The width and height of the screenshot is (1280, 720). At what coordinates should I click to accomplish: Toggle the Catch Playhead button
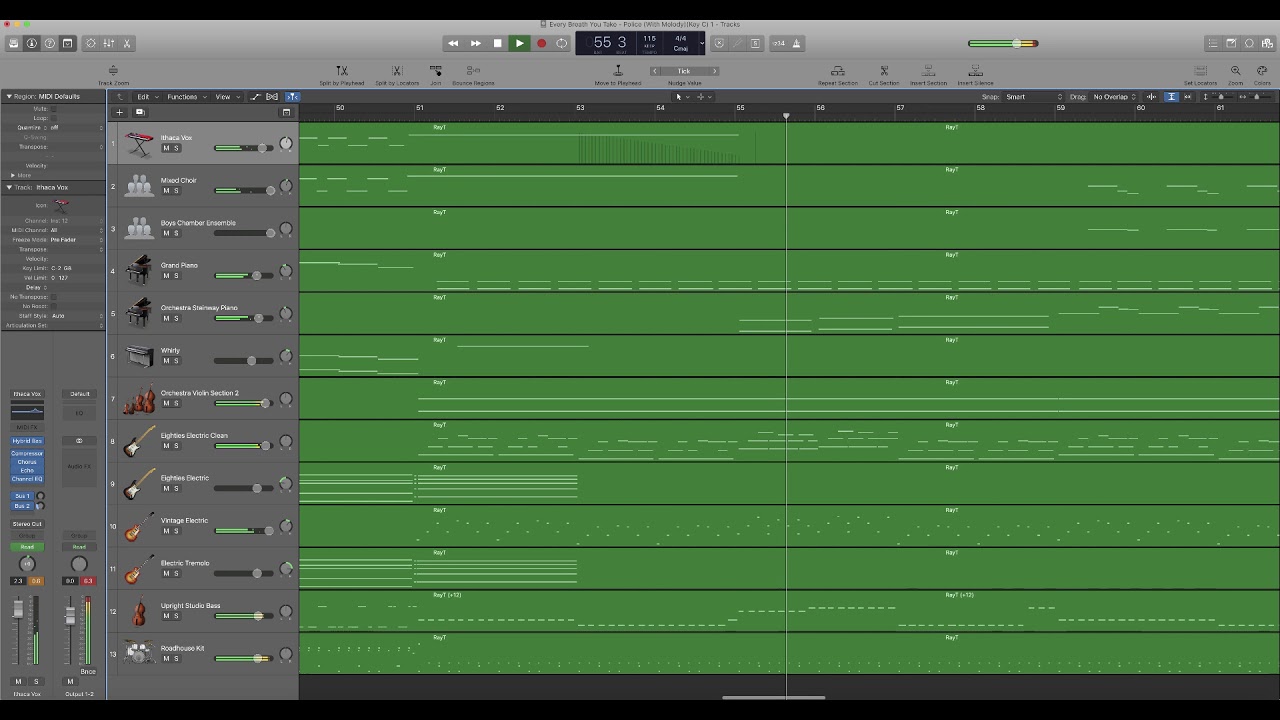click(x=292, y=97)
